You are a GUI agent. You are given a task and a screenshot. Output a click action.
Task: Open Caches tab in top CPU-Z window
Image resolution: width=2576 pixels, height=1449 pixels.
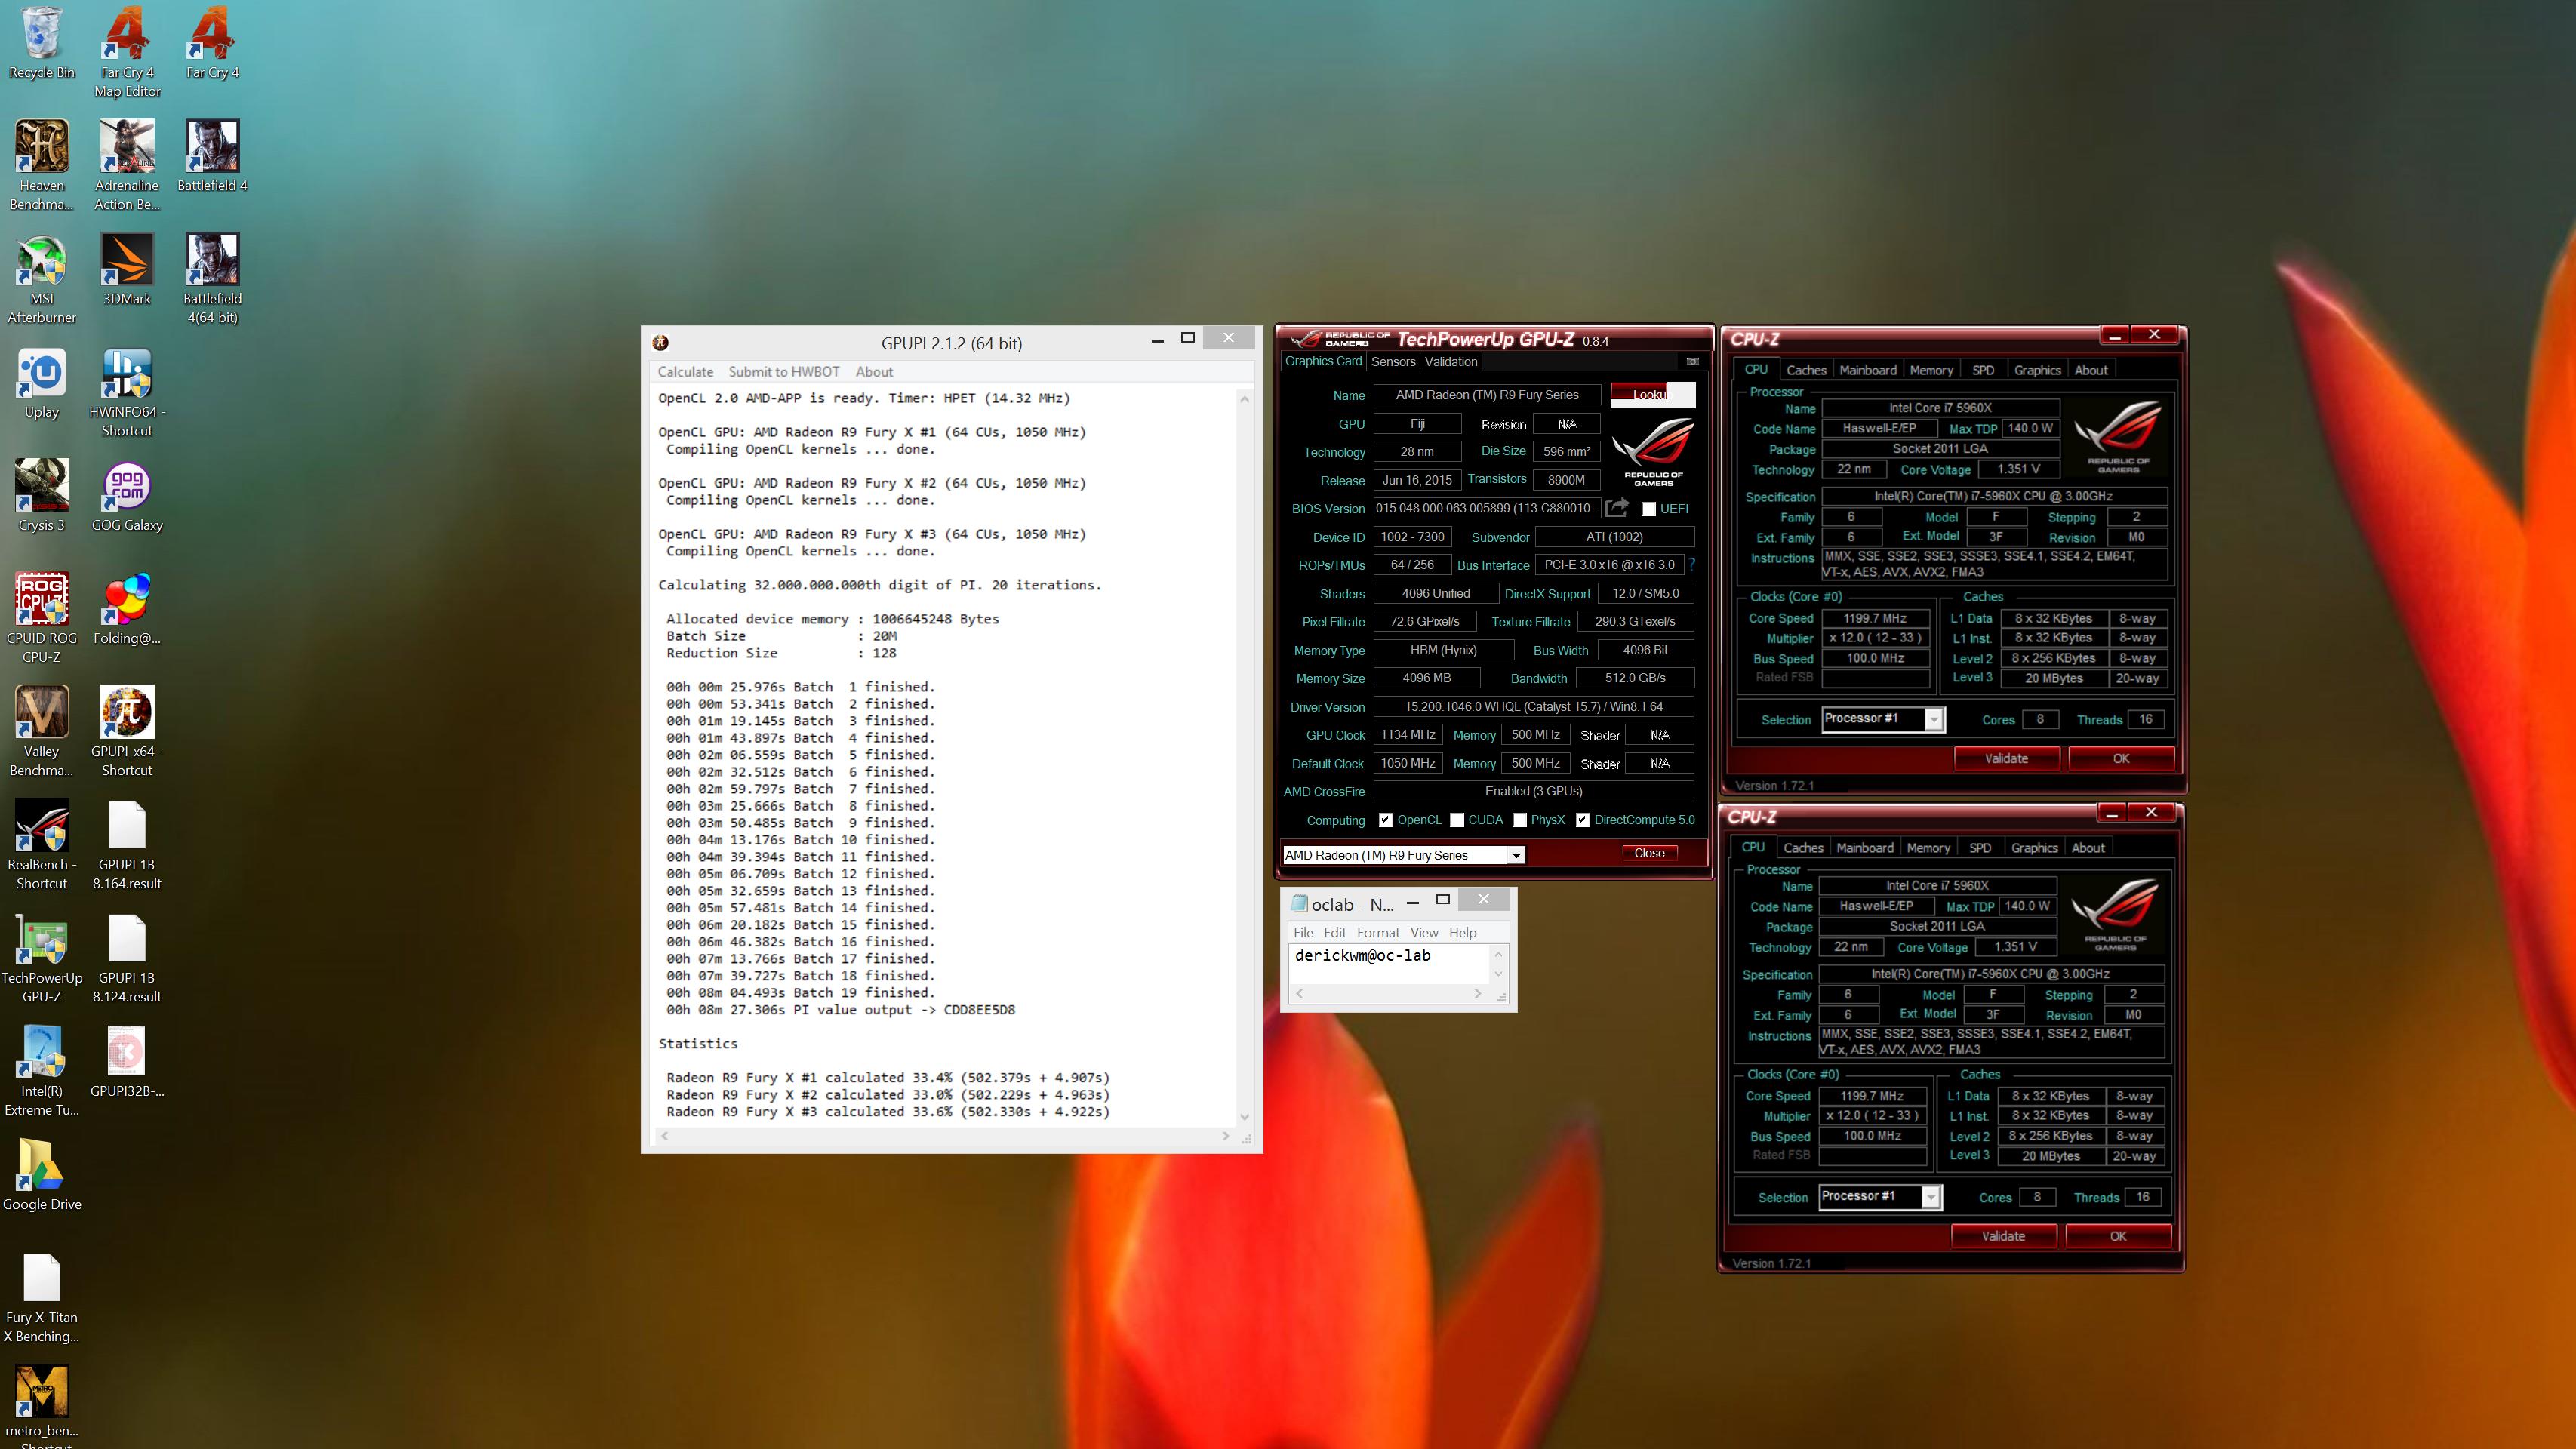tap(1806, 370)
